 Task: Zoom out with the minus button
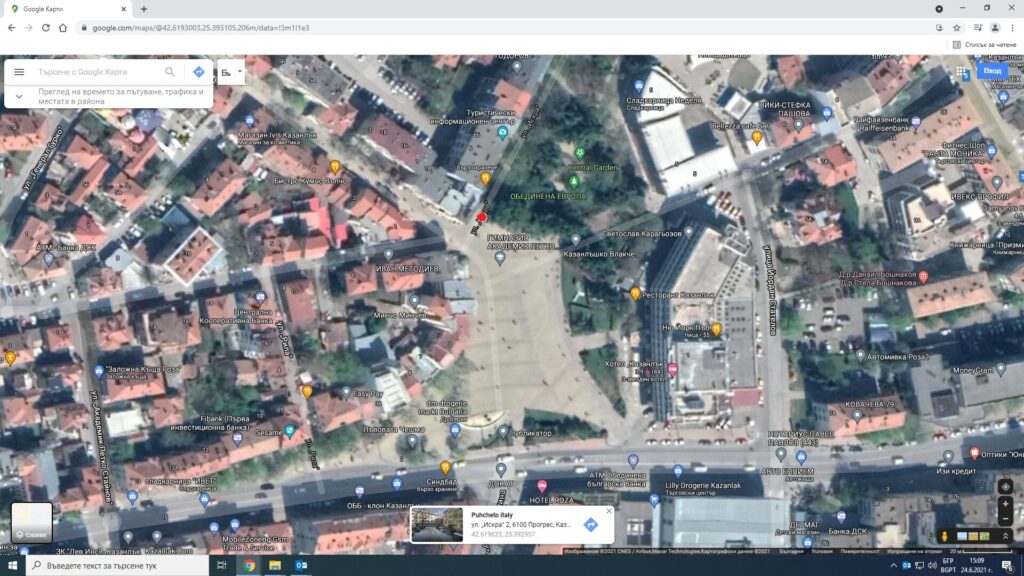click(1006, 519)
